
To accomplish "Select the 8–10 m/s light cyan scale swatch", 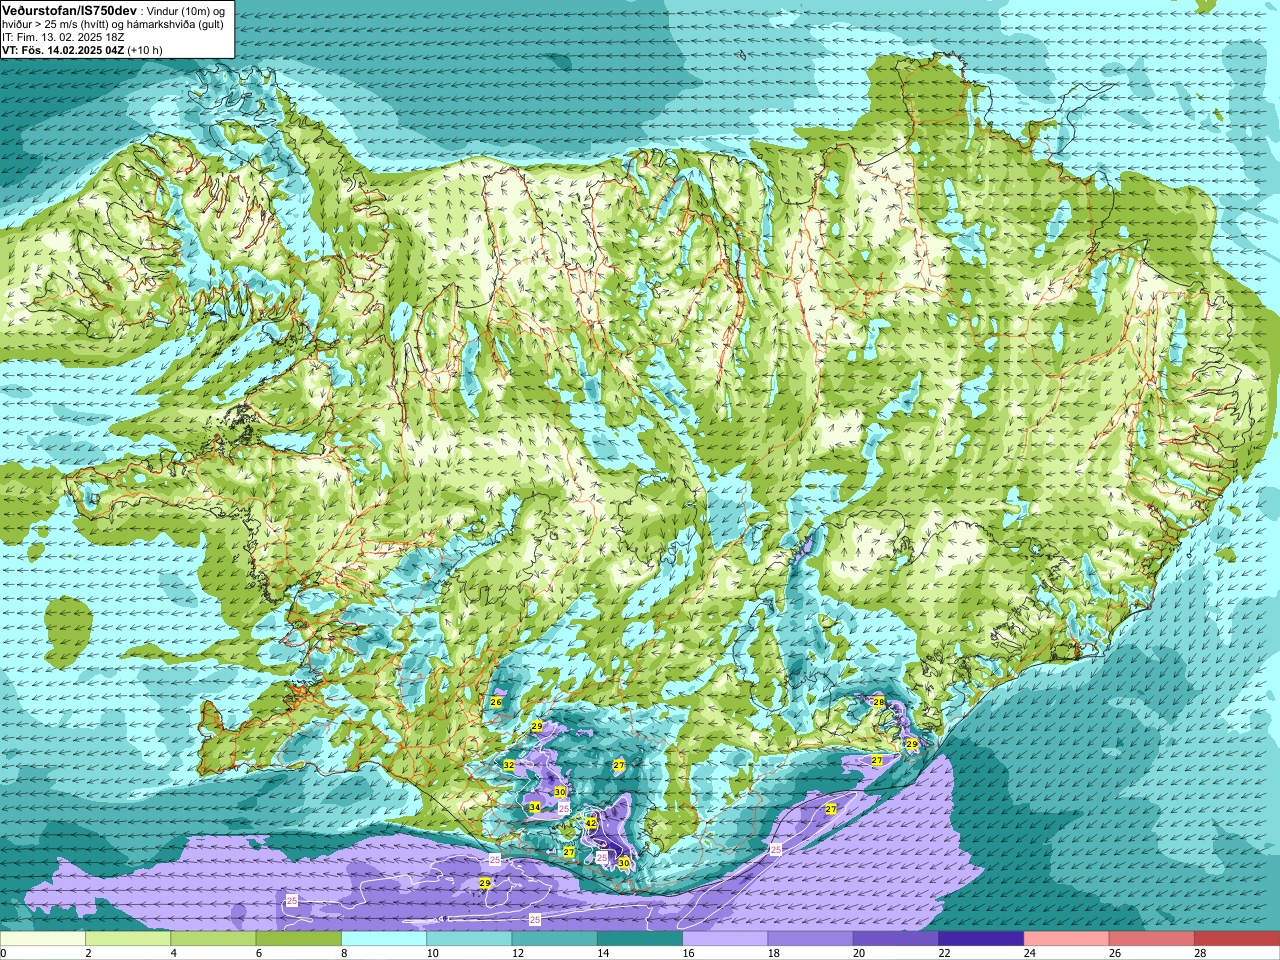I will [384, 939].
